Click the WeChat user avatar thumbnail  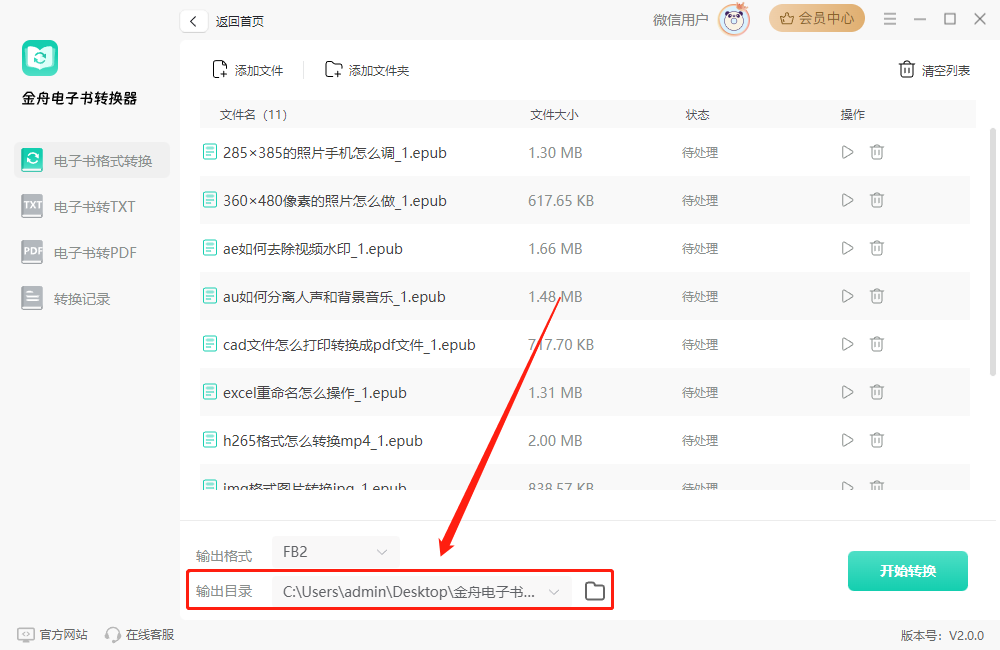(x=733, y=20)
